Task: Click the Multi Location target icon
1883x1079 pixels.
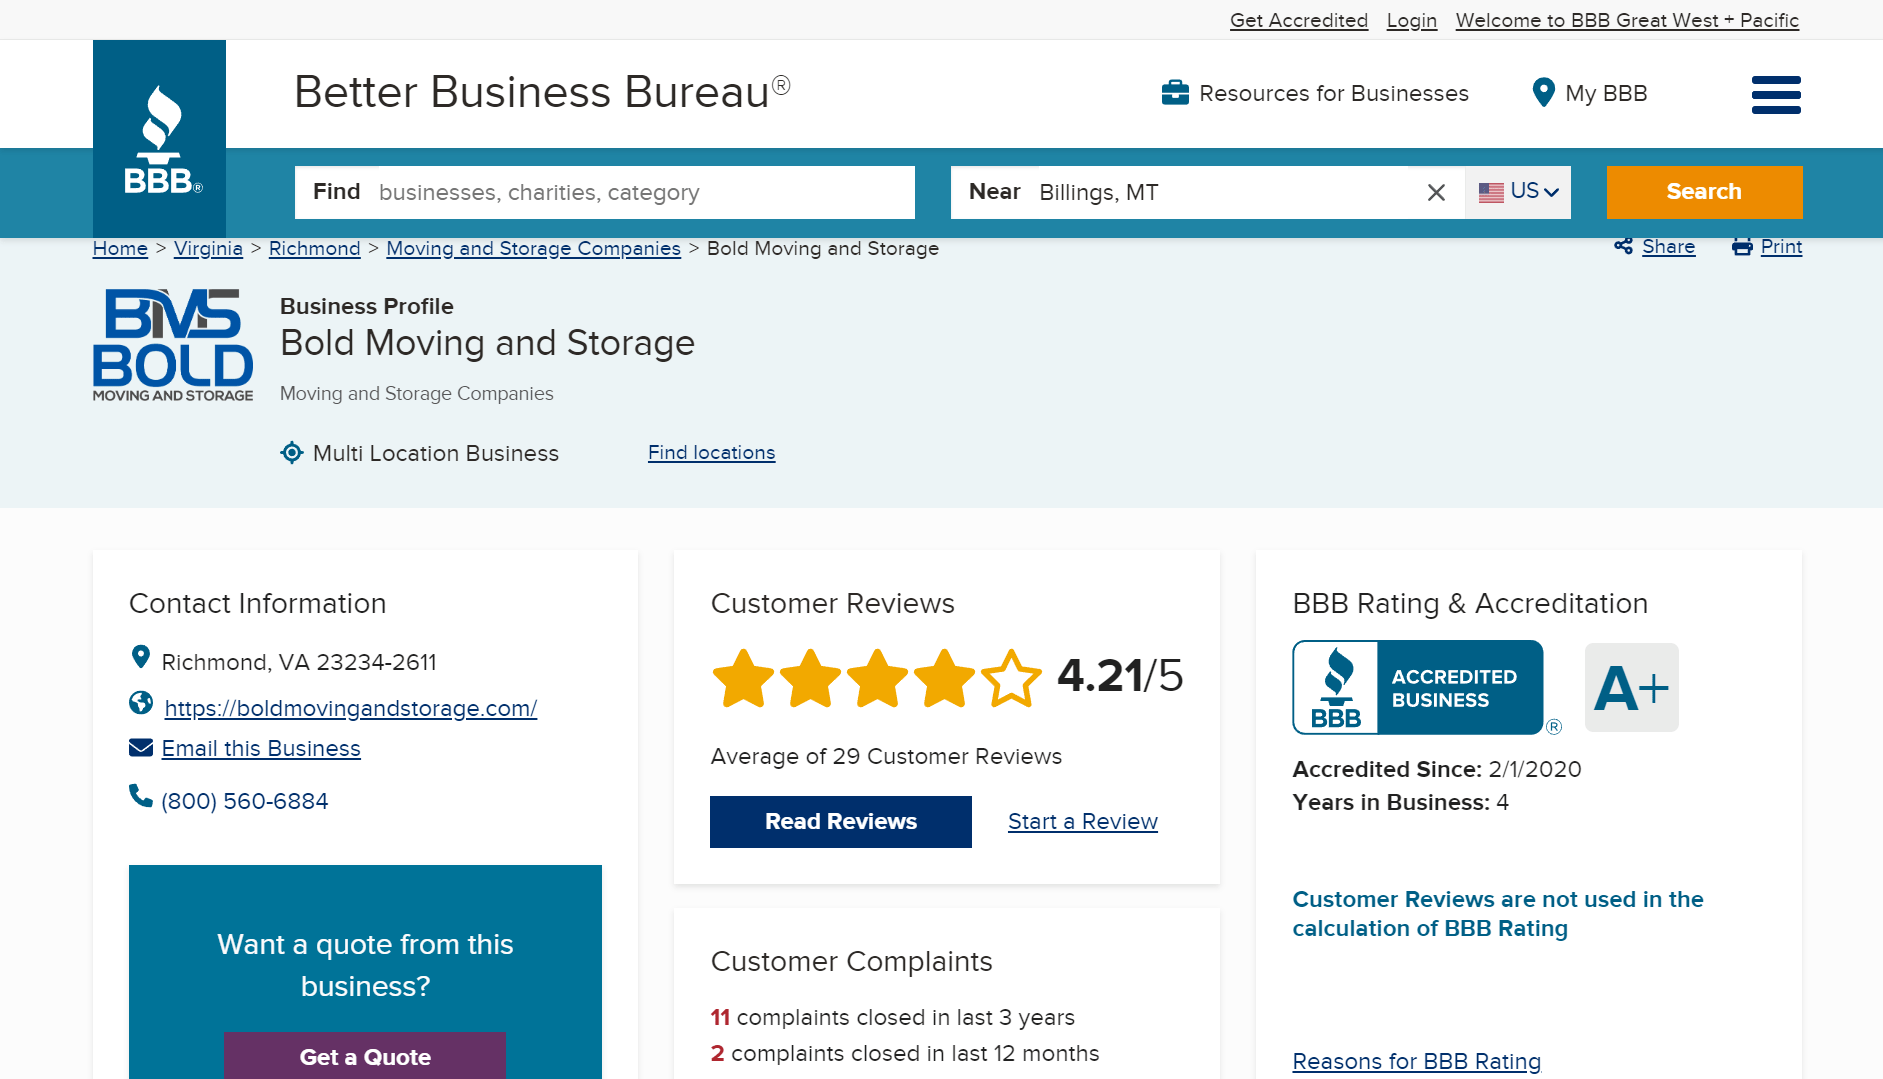Action: point(291,453)
